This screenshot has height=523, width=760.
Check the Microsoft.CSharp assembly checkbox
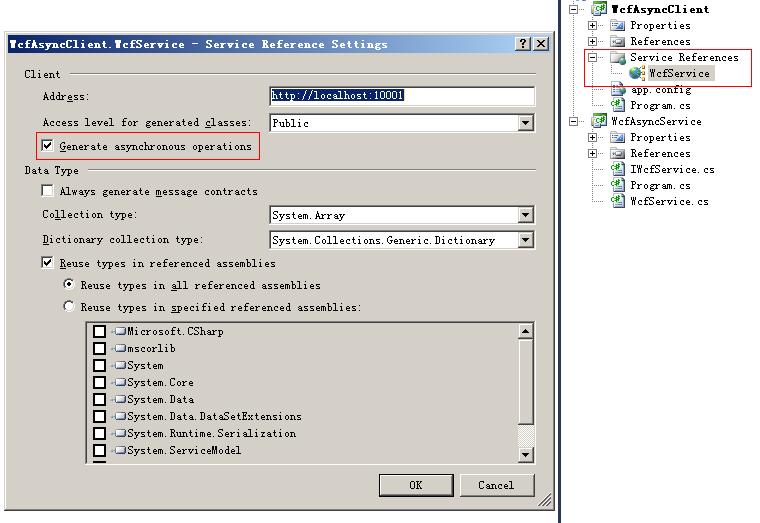click(99, 332)
